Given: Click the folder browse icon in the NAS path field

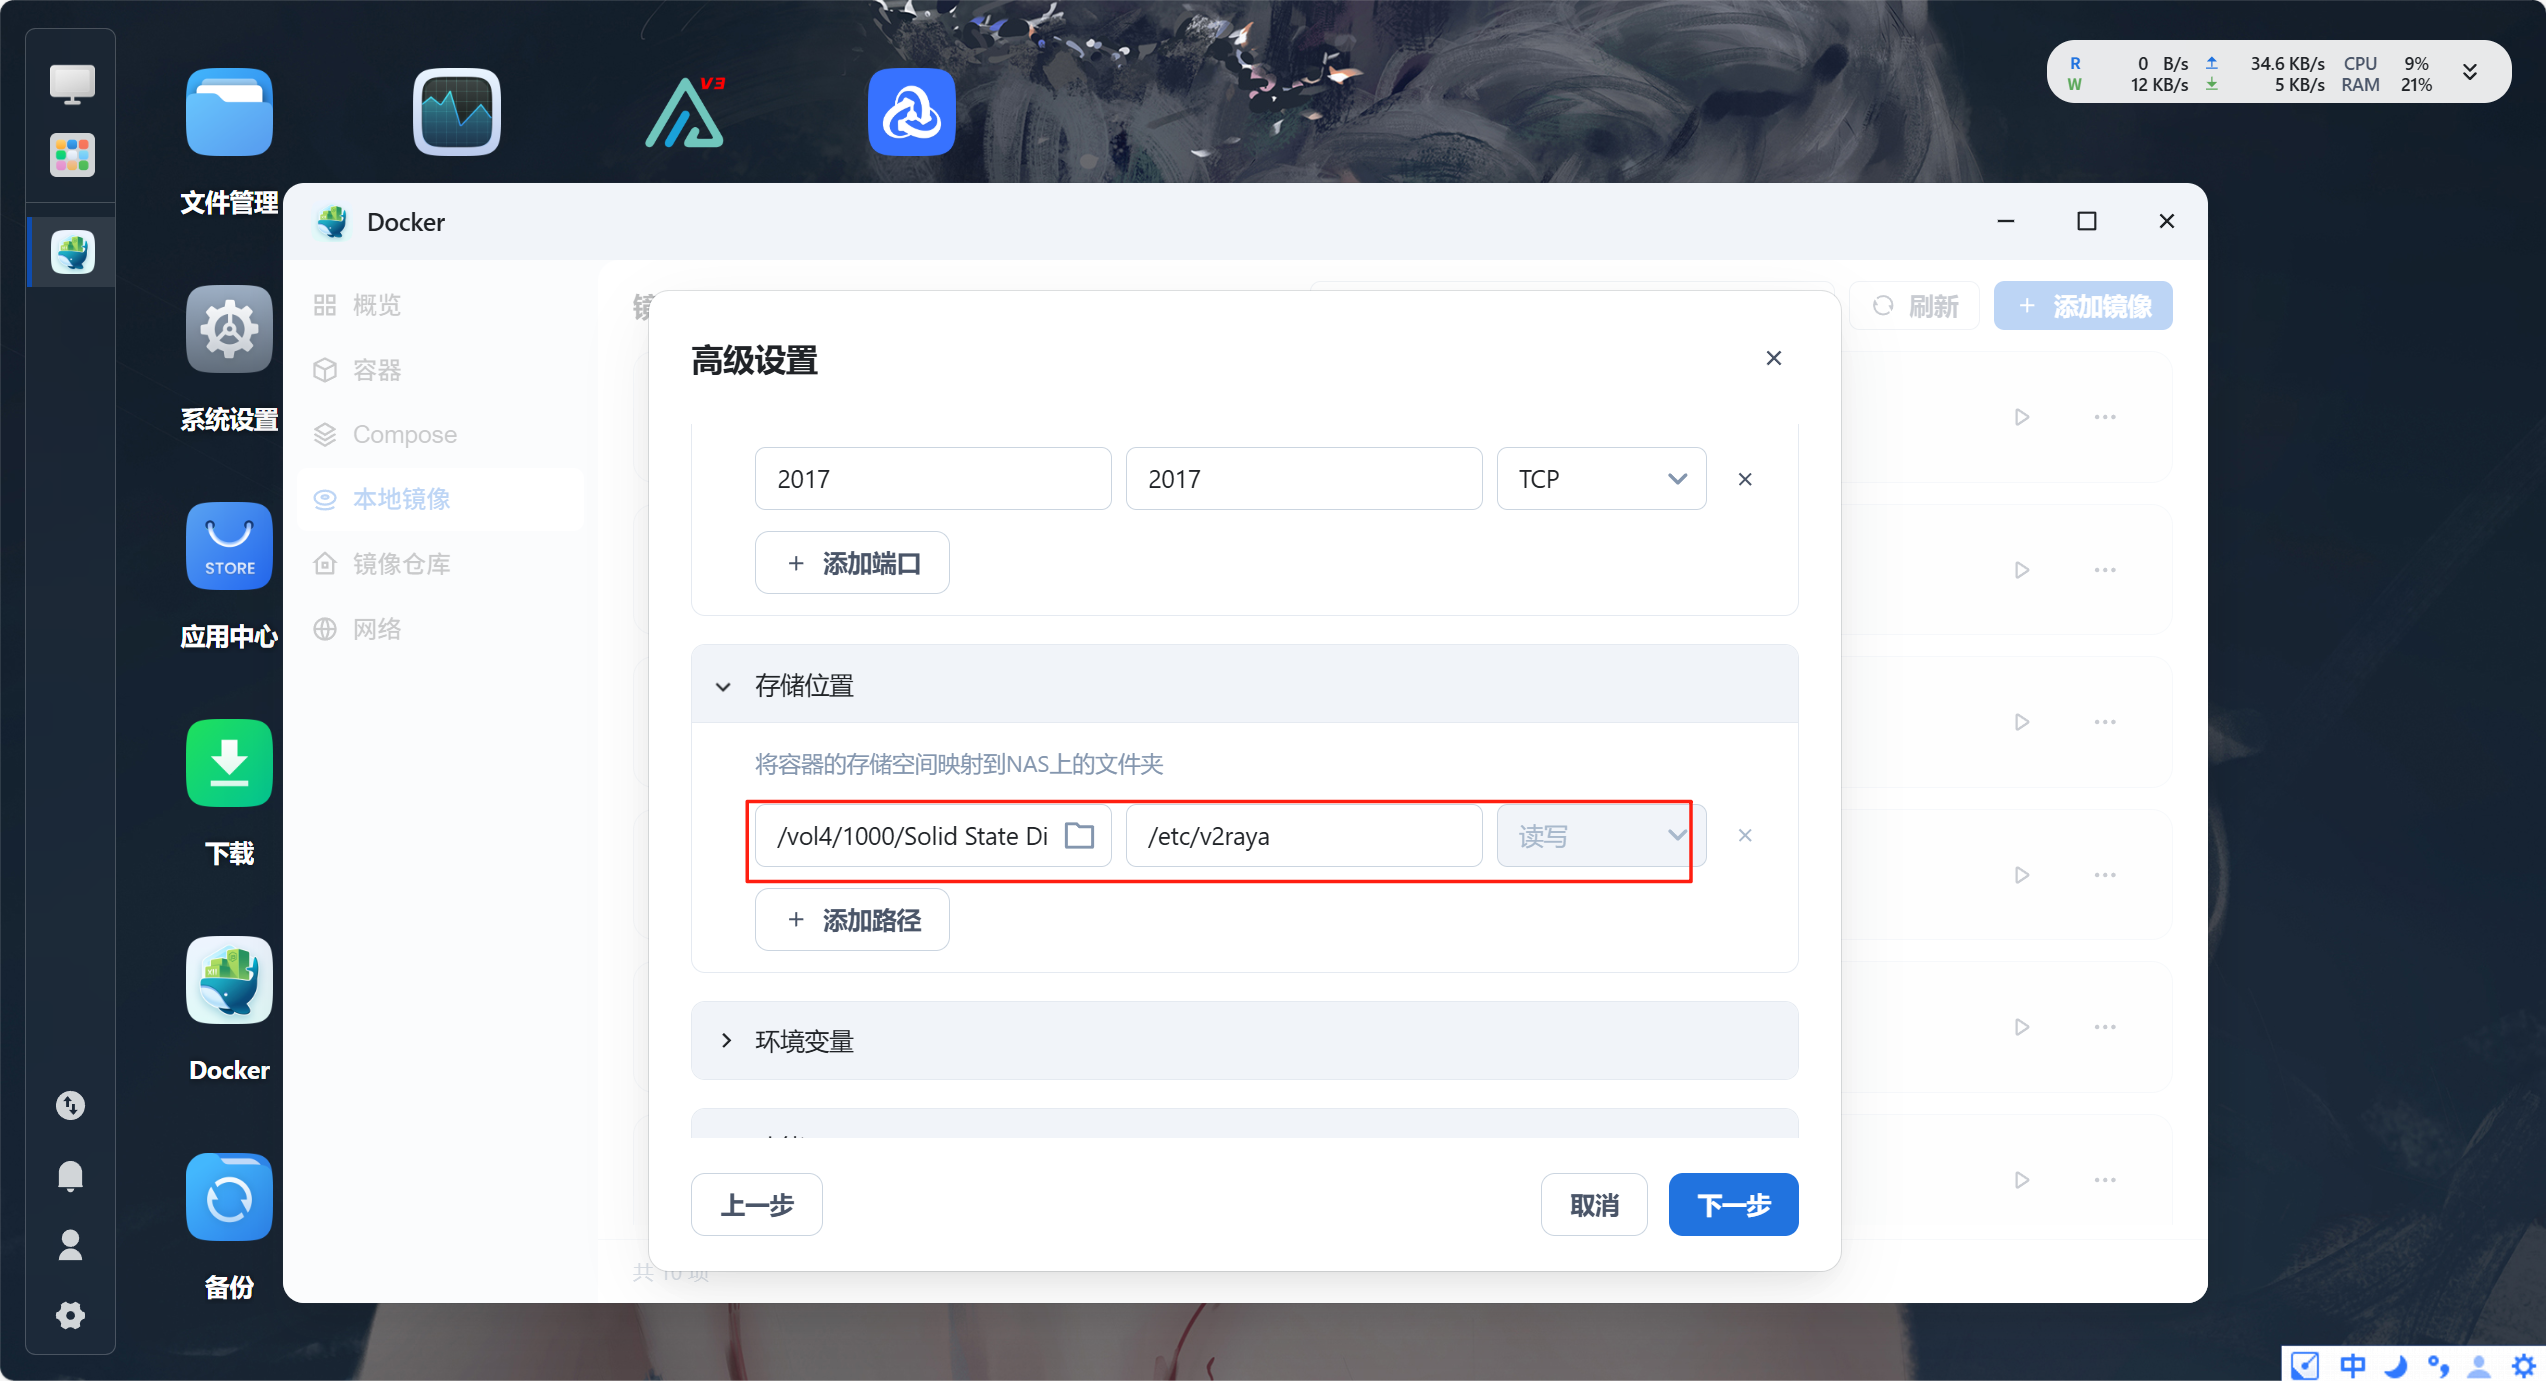Looking at the screenshot, I should tap(1079, 836).
